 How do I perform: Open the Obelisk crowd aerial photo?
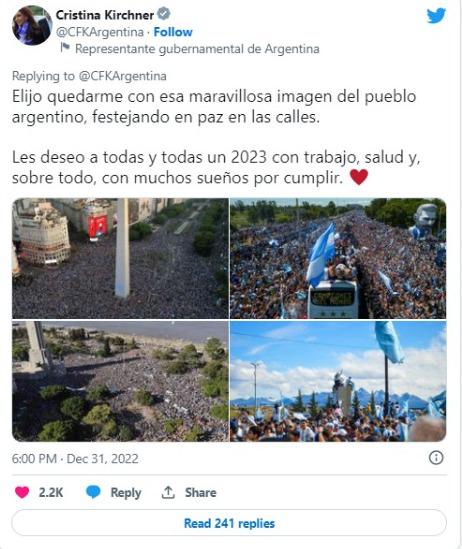pos(120,258)
